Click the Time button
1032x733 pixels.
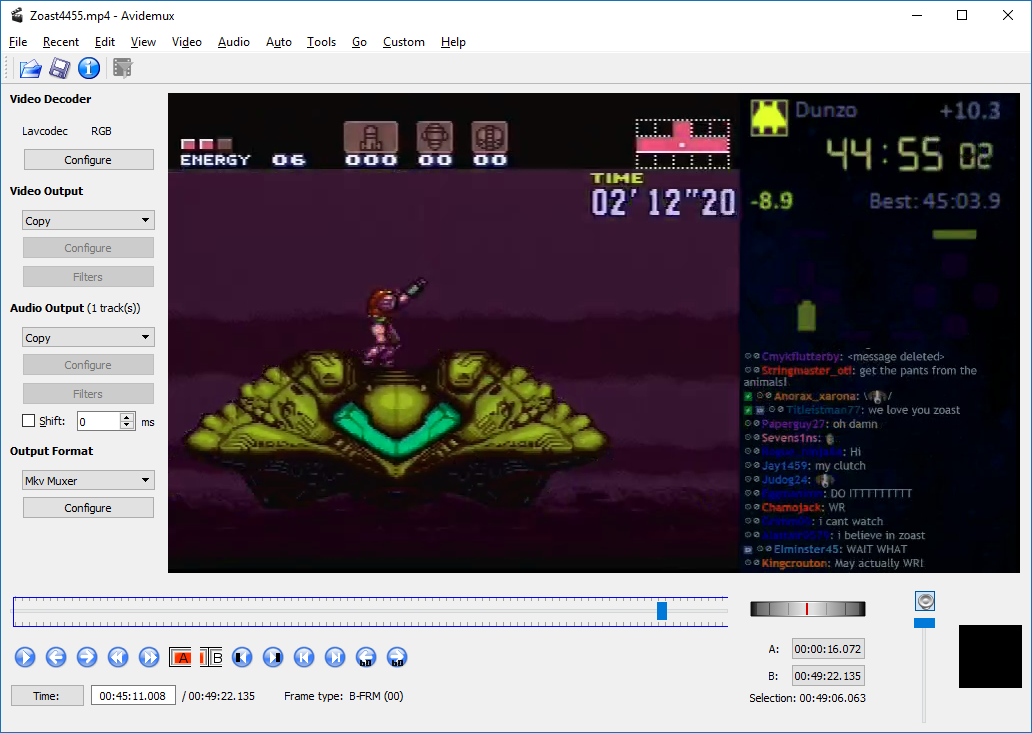tap(47, 695)
